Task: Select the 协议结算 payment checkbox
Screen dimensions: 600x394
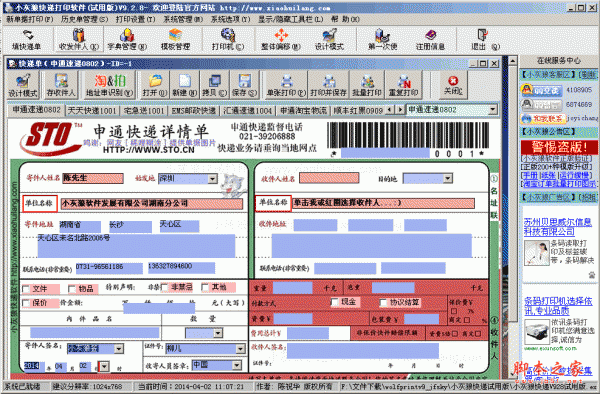Action: pyautogui.click(x=383, y=303)
